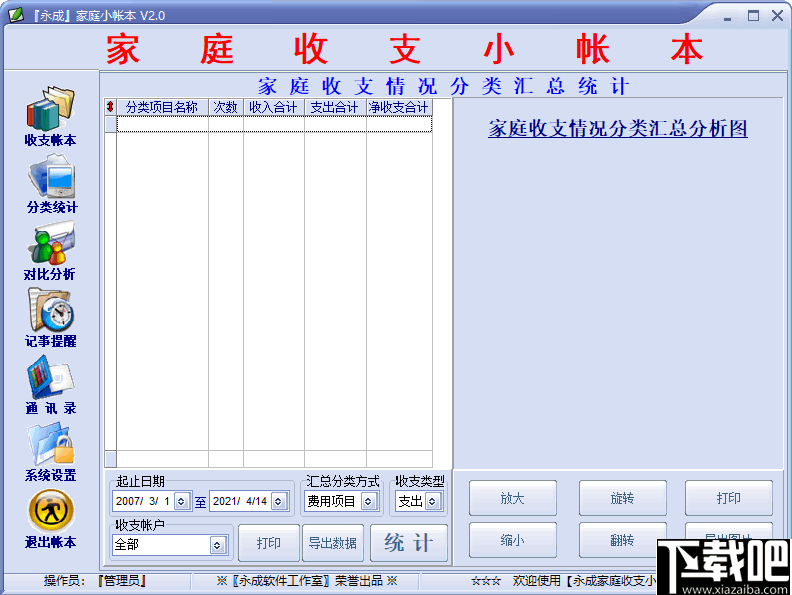Open the 对比分析 comparison icon
Screen dimensions: 792x595
[x=51, y=251]
